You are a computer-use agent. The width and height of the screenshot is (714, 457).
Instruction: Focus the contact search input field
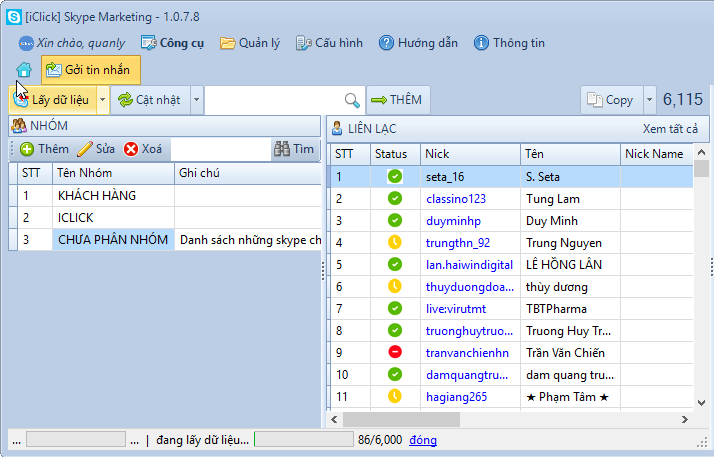[273, 100]
